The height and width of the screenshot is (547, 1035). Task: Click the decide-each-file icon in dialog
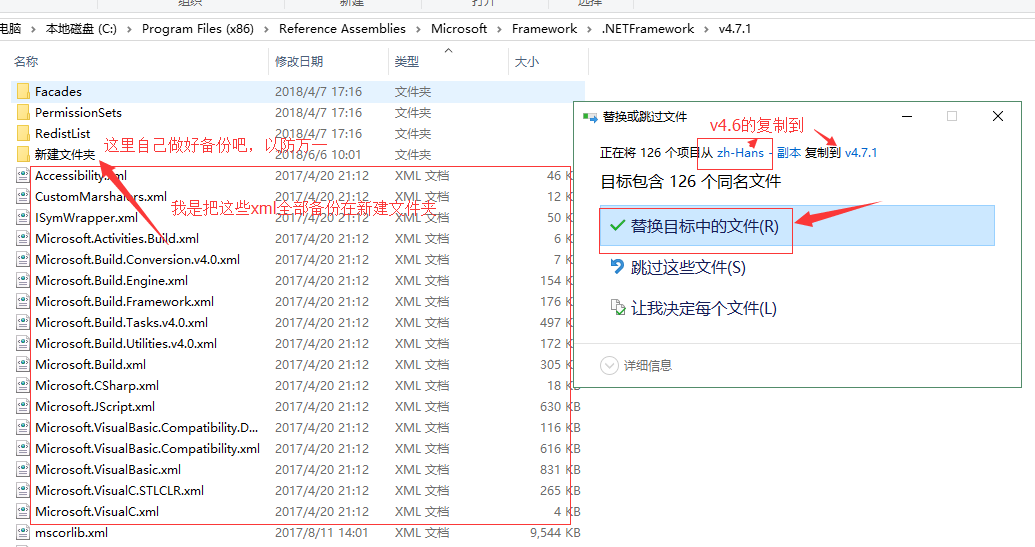click(617, 307)
